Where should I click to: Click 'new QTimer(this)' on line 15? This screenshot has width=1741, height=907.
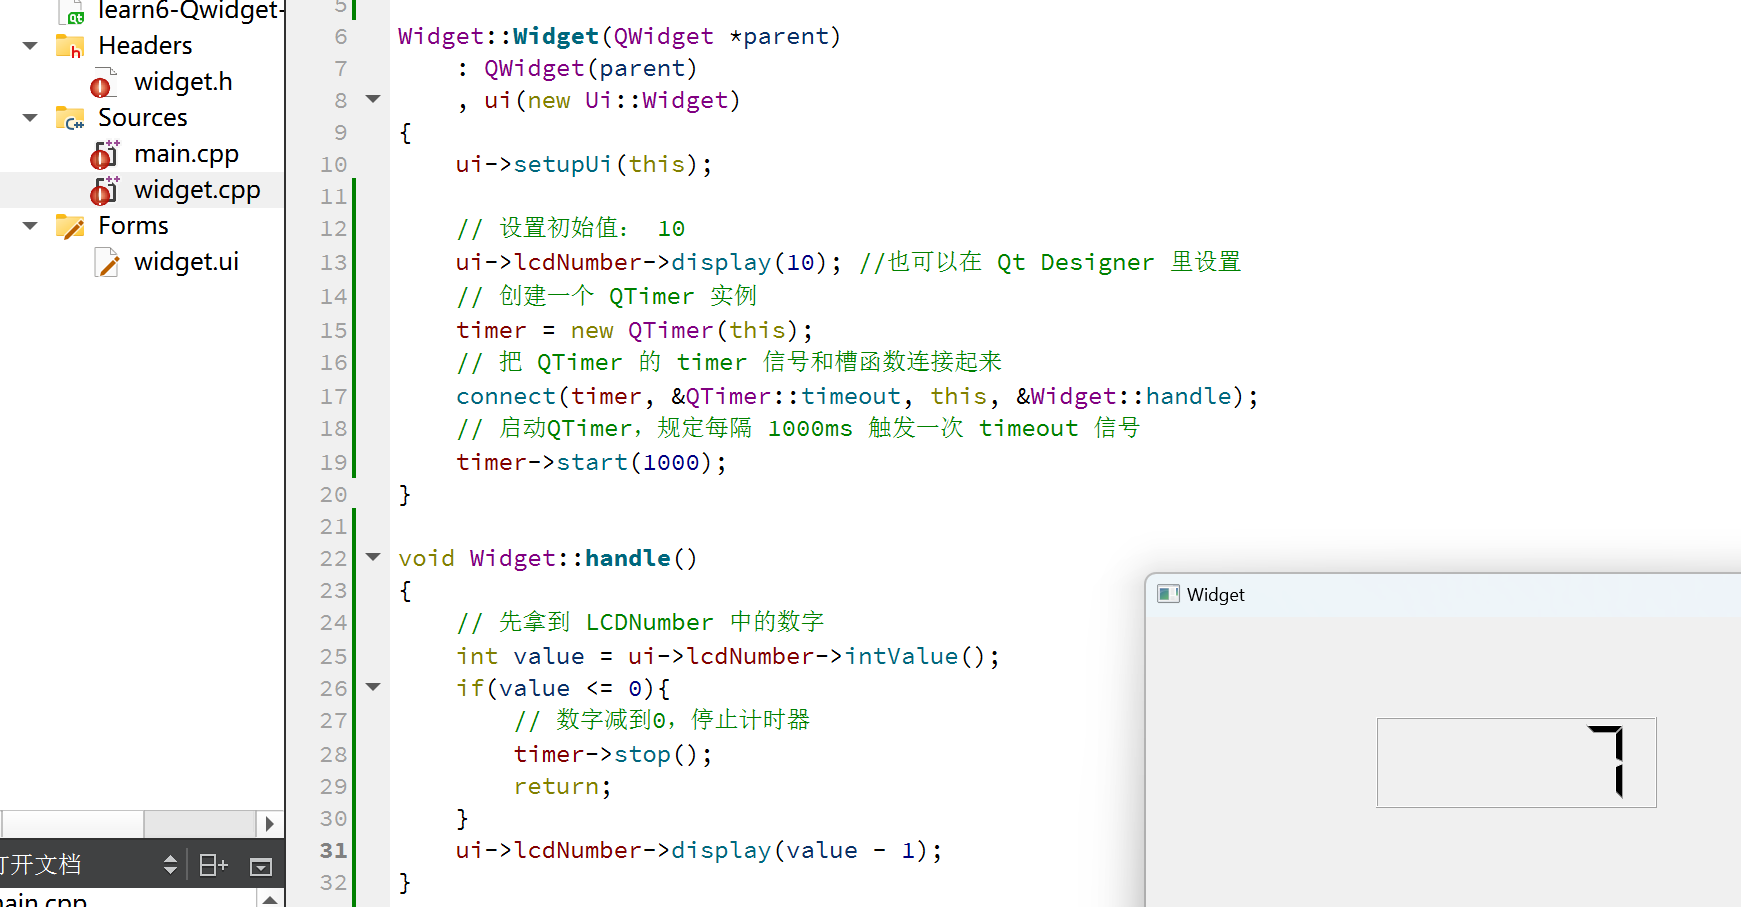pos(684,330)
